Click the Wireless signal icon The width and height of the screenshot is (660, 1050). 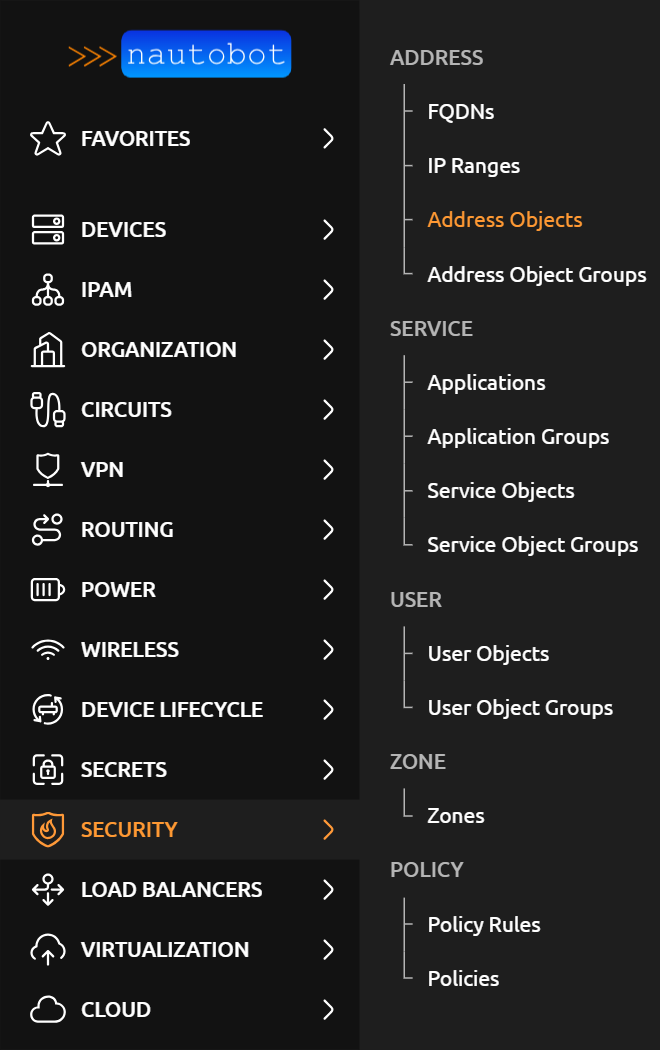pyautogui.click(x=47, y=649)
